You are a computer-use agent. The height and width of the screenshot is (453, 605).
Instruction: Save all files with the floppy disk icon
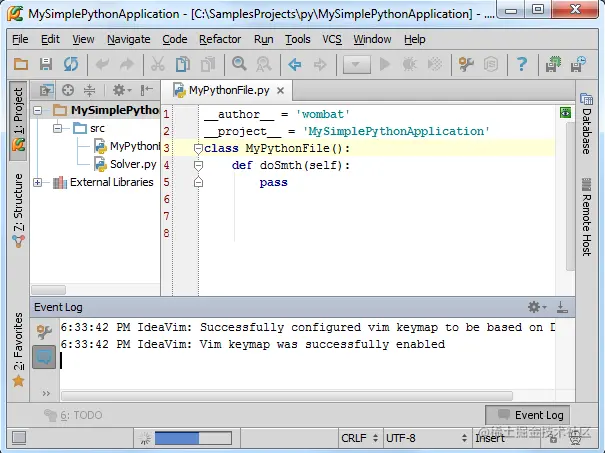pos(46,64)
